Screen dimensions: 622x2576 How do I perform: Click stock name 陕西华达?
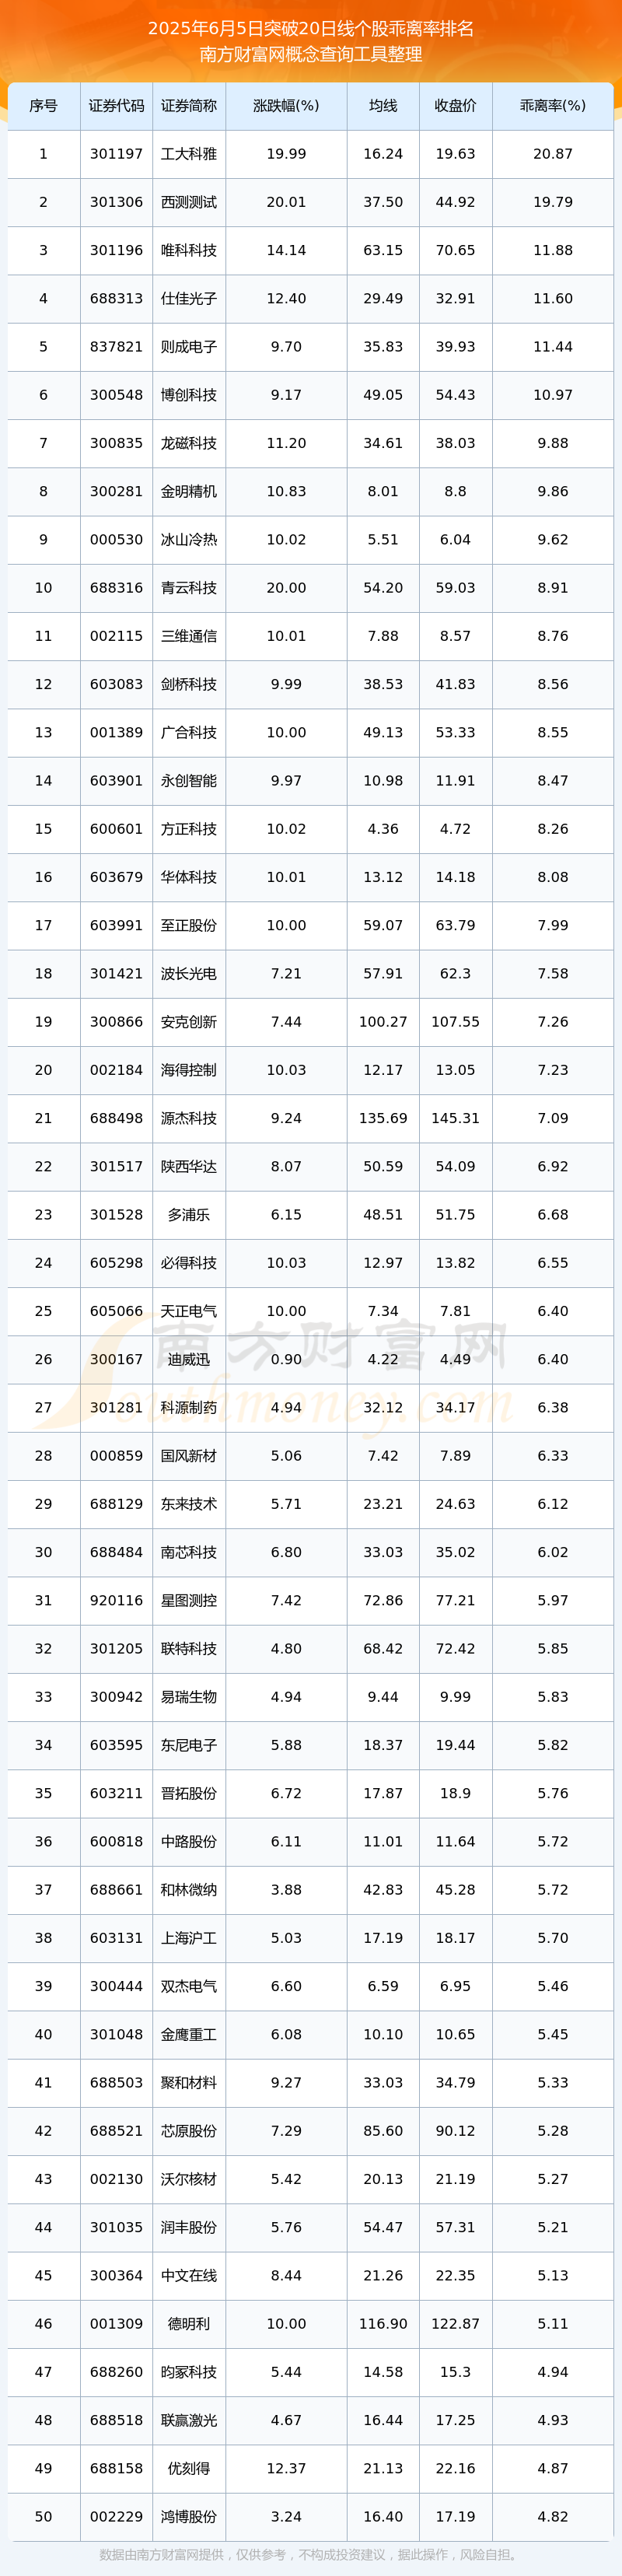(x=189, y=1166)
